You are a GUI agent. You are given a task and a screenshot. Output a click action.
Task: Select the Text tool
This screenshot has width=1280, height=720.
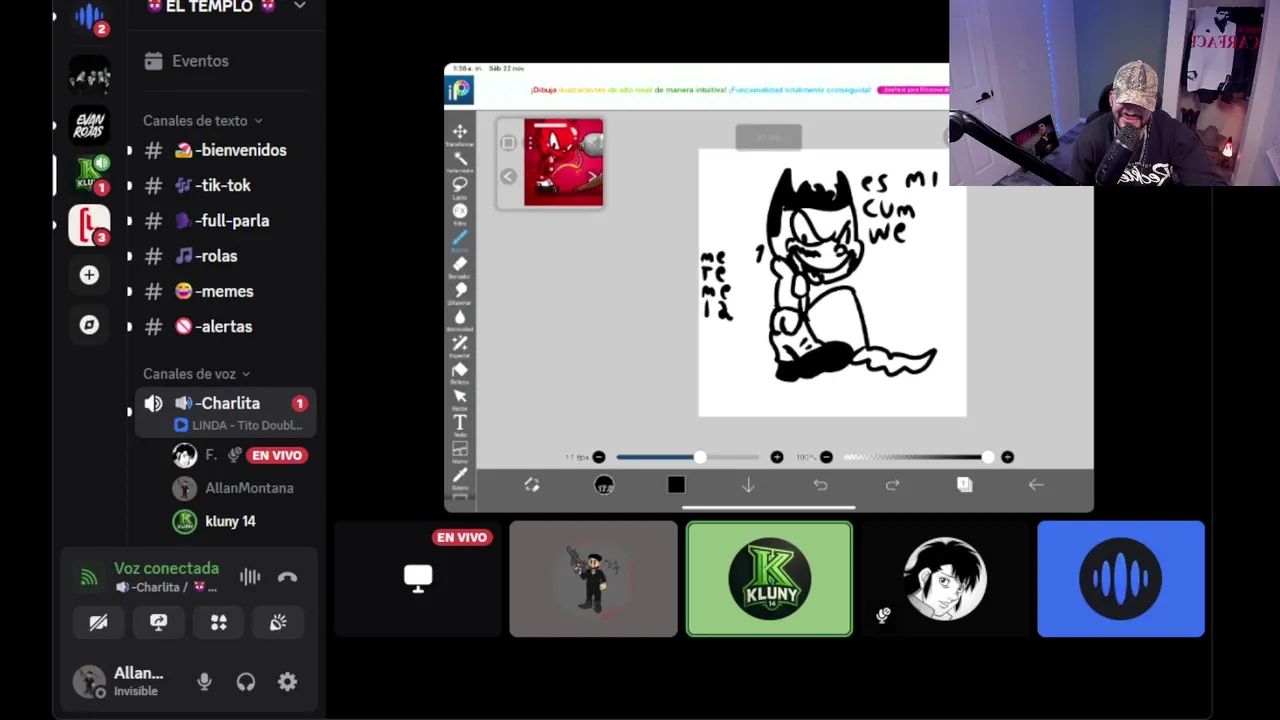click(460, 423)
